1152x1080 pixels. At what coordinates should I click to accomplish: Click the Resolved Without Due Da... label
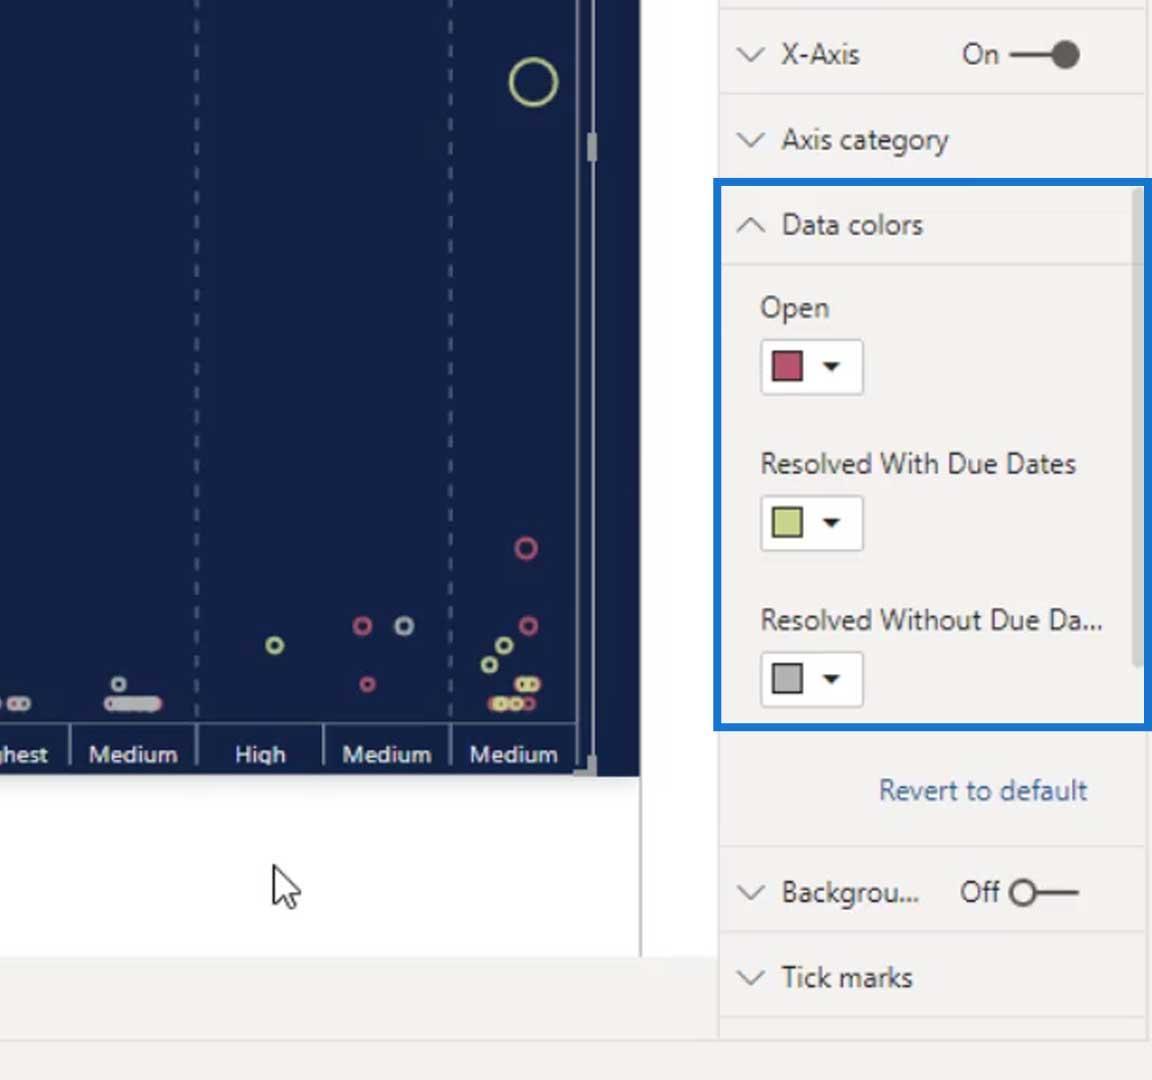pos(932,620)
